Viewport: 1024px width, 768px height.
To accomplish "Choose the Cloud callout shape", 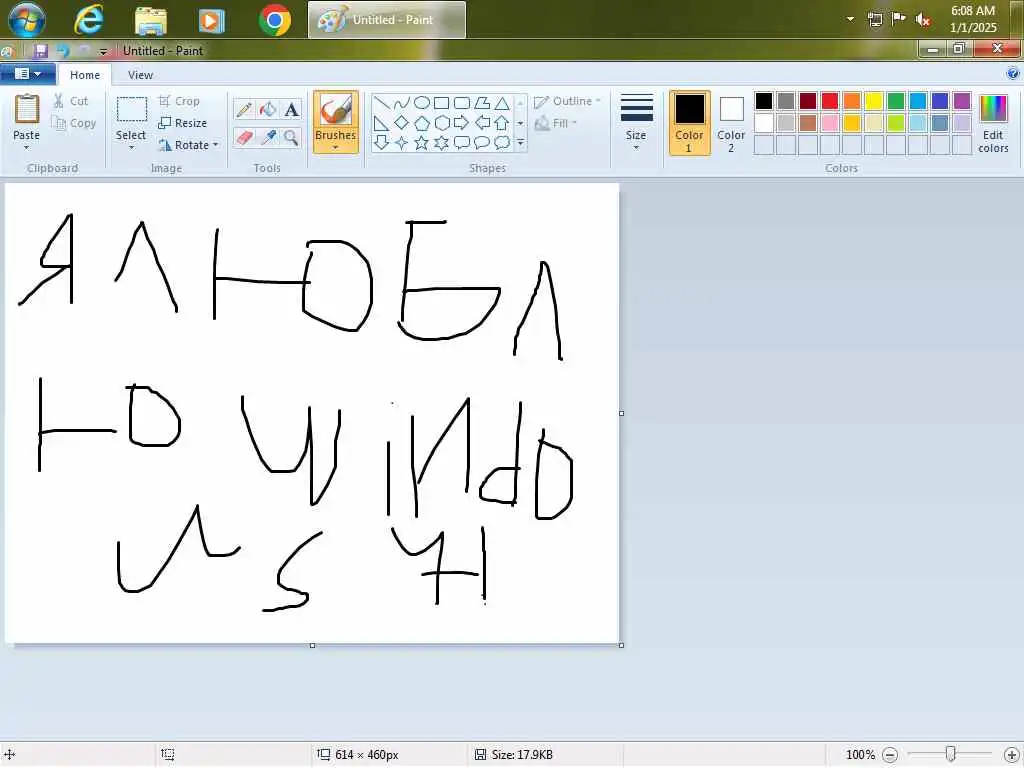I will coord(502,142).
